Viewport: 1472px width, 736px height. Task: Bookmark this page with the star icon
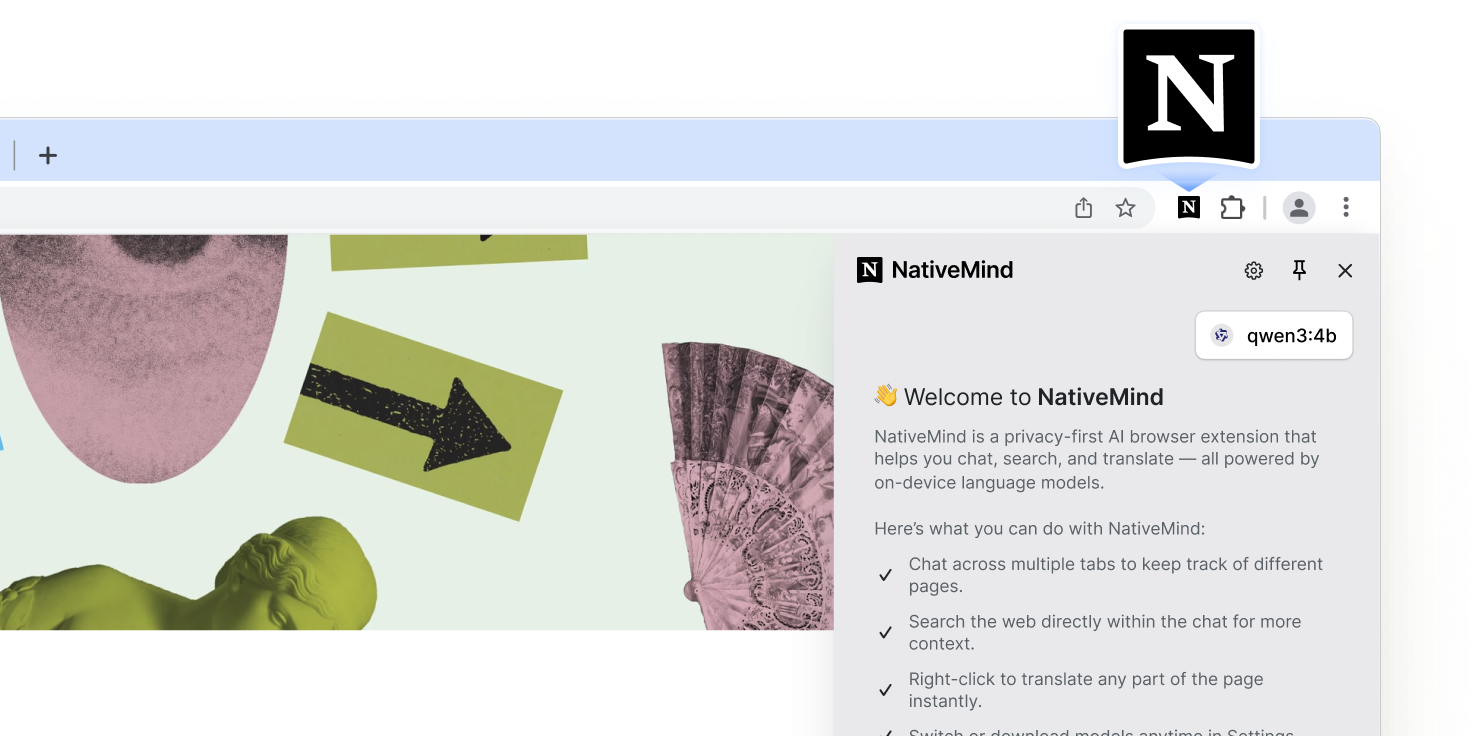tap(1126, 208)
